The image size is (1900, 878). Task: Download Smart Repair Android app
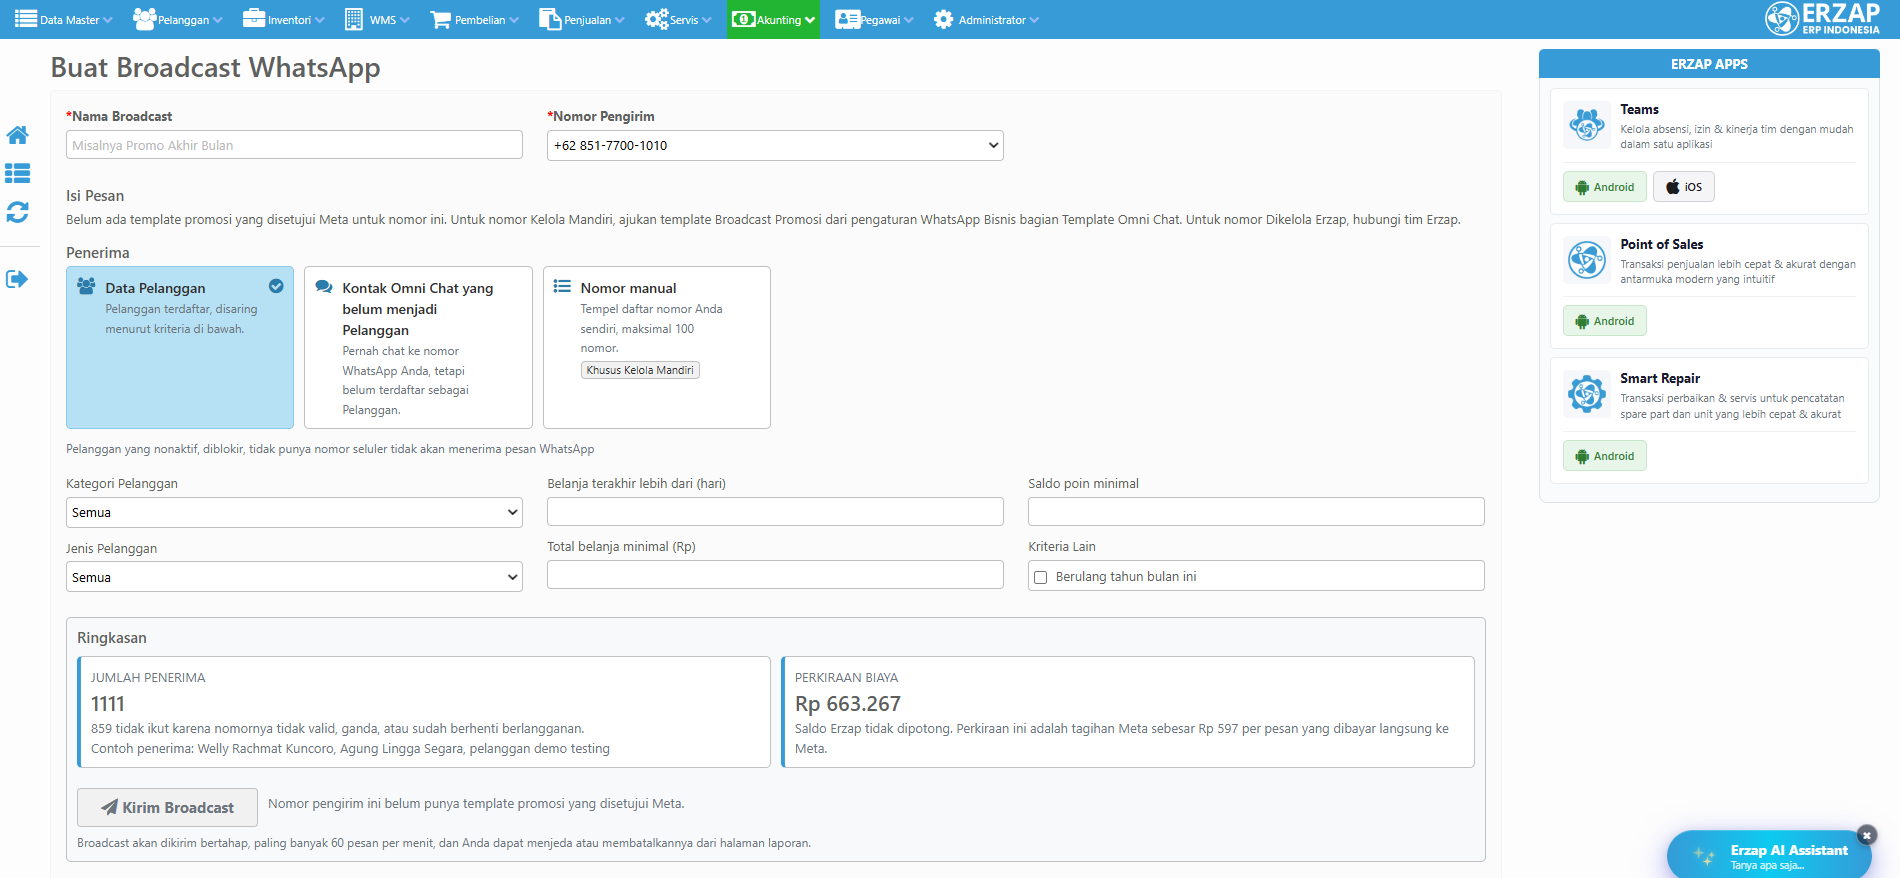(x=1604, y=456)
